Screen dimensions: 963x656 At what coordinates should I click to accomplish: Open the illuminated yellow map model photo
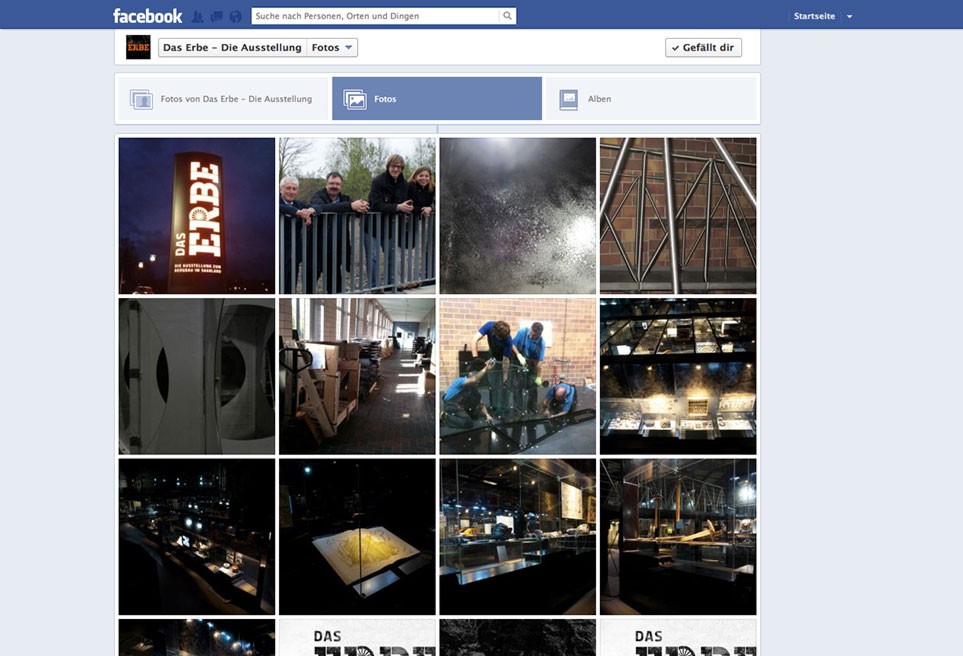coord(357,537)
